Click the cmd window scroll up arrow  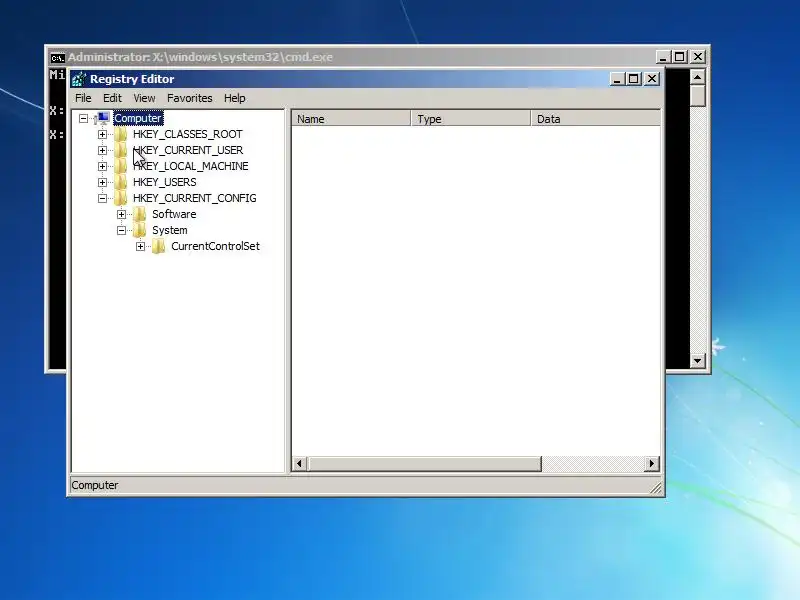(x=697, y=77)
